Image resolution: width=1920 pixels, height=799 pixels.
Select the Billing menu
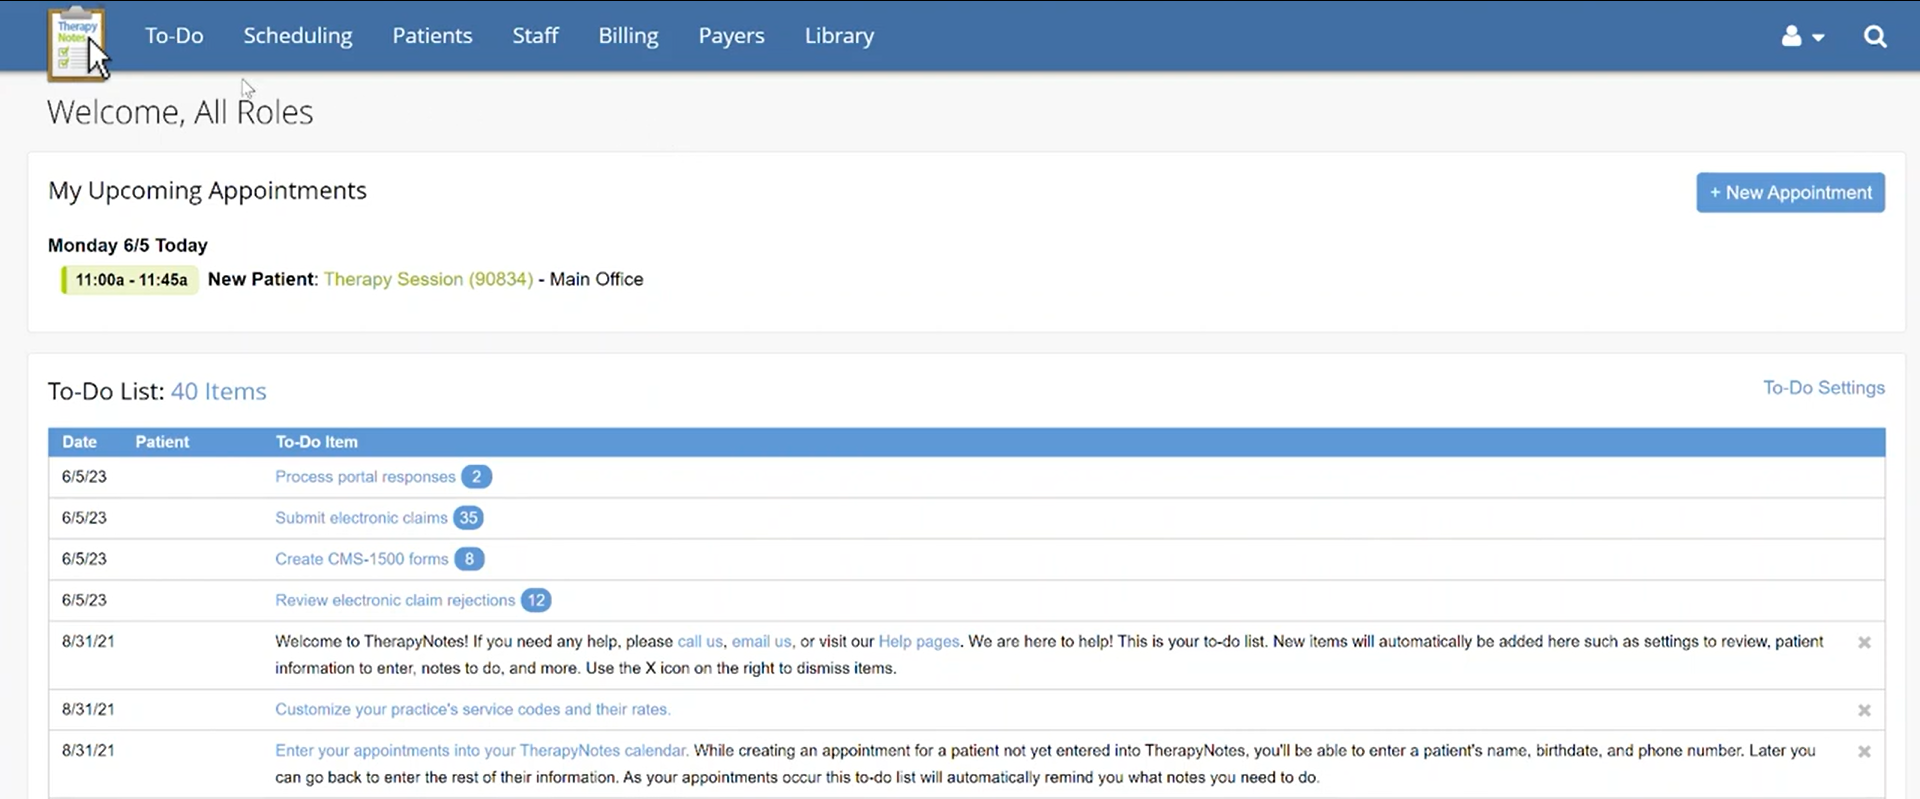[628, 36]
